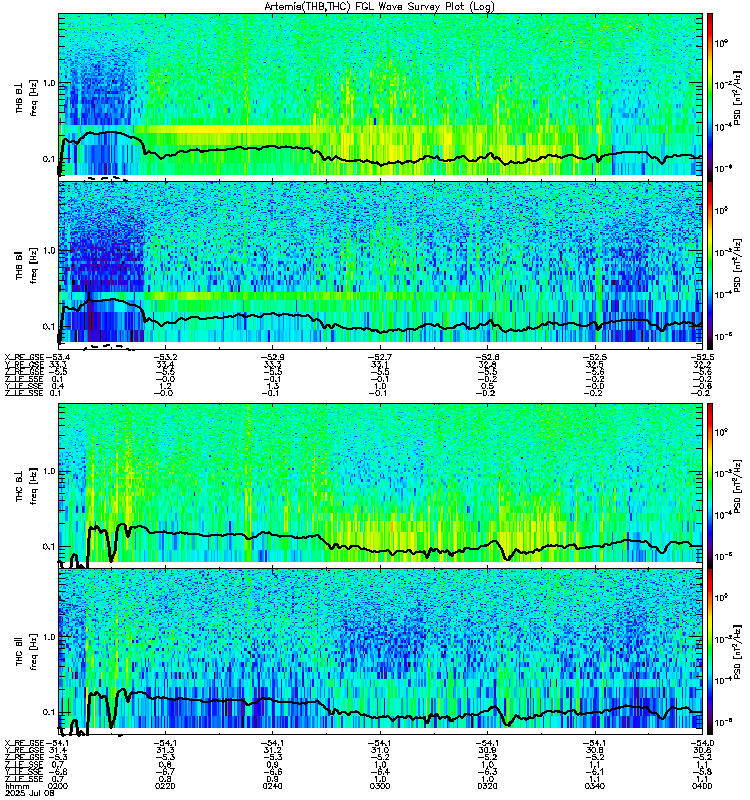Click the 'hhmm' time format label
This screenshot has width=750, height=800.
[x=17, y=786]
